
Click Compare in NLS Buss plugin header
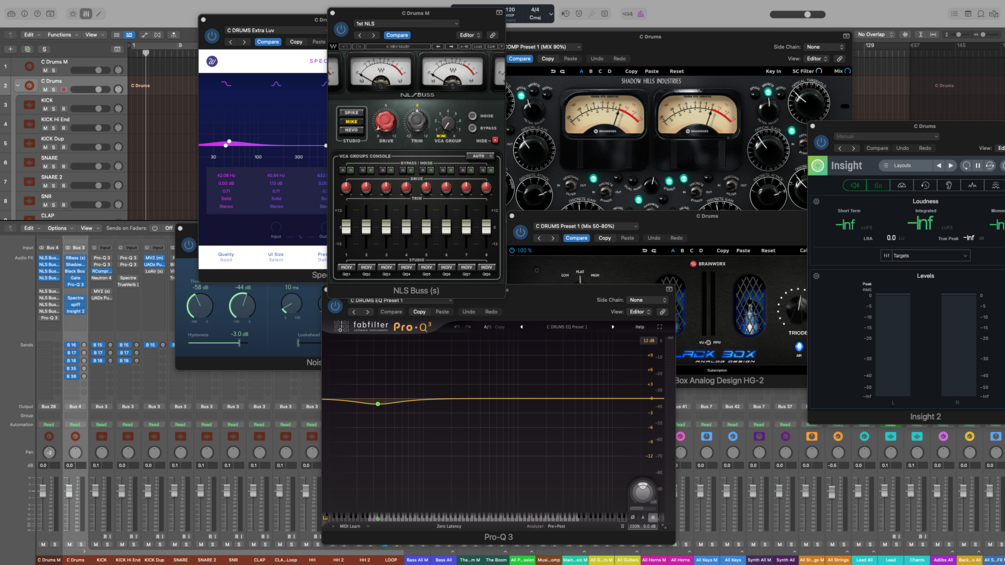click(397, 35)
